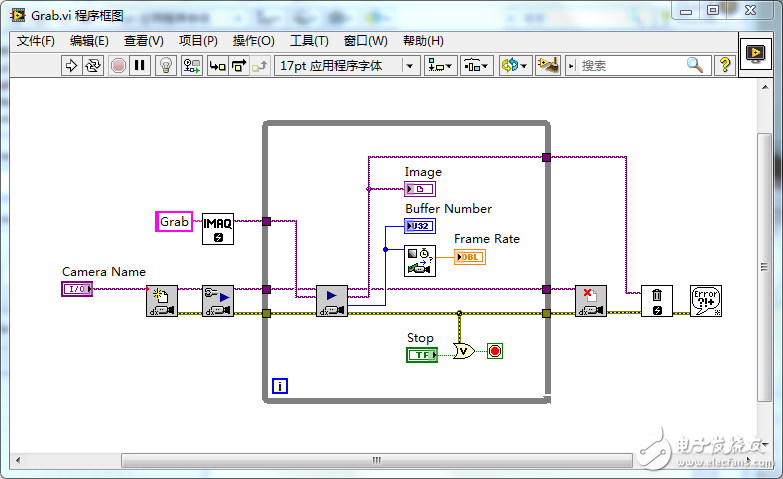783x479 pixels.
Task: Click the Grab.vi window icon in title bar
Action: click(x=18, y=15)
